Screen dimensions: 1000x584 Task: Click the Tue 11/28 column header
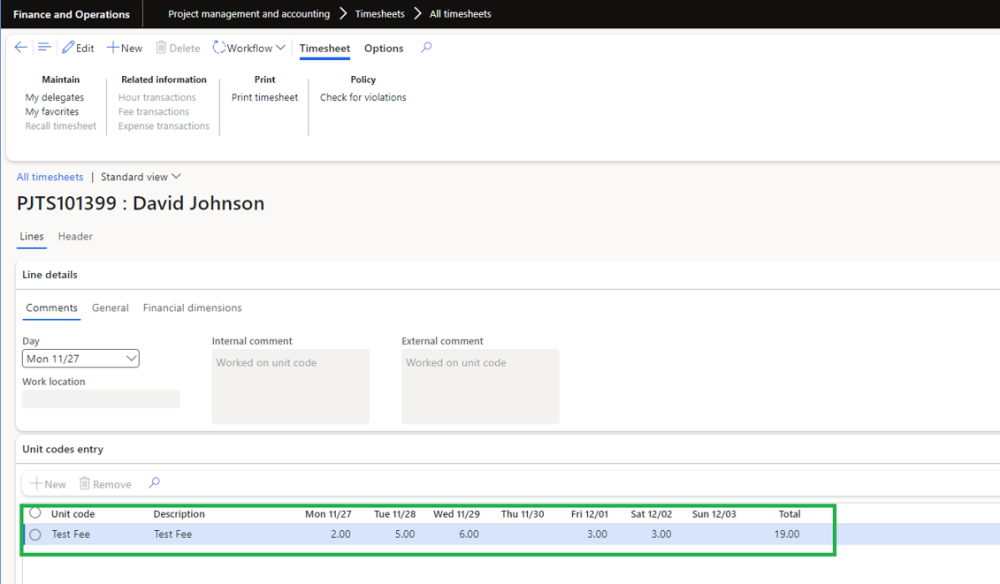pyautogui.click(x=395, y=514)
